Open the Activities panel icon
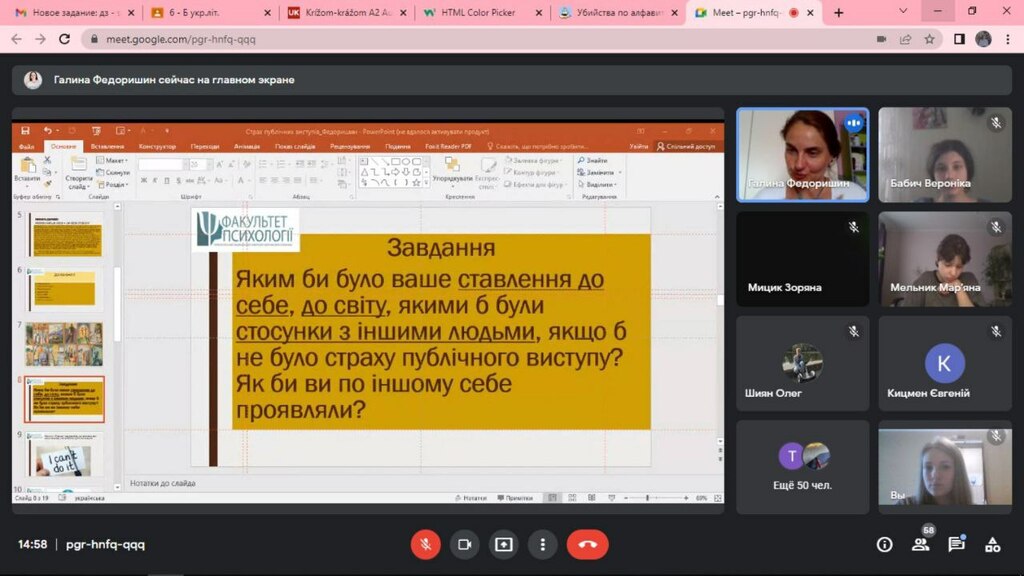 (992, 544)
